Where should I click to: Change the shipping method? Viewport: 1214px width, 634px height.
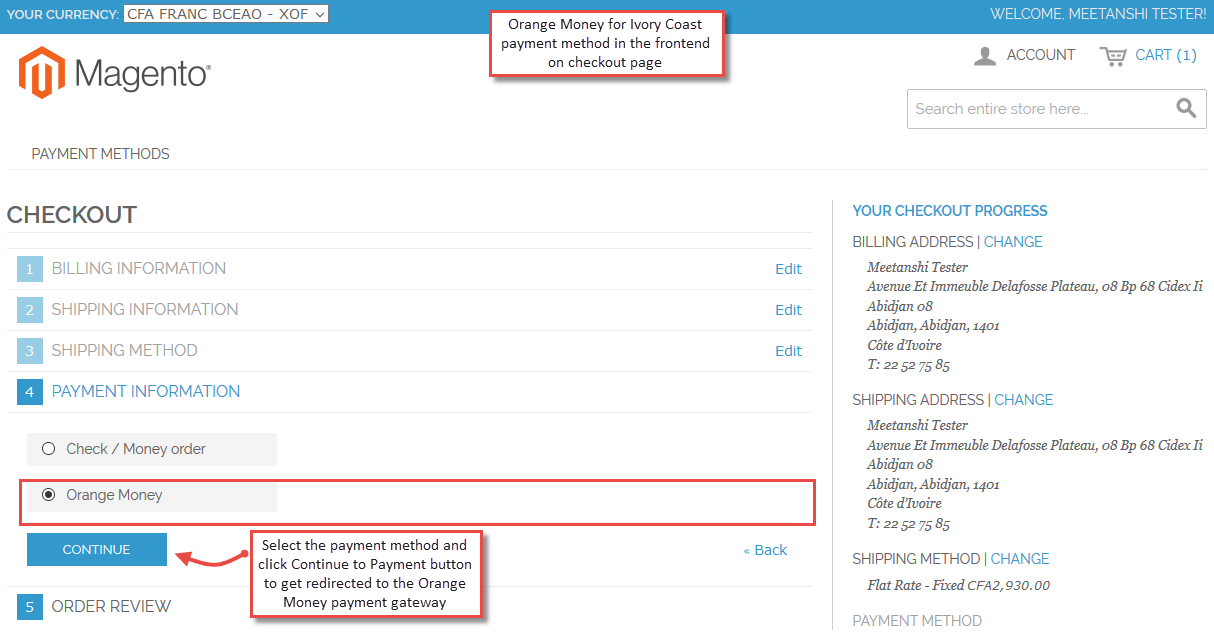(x=1020, y=559)
